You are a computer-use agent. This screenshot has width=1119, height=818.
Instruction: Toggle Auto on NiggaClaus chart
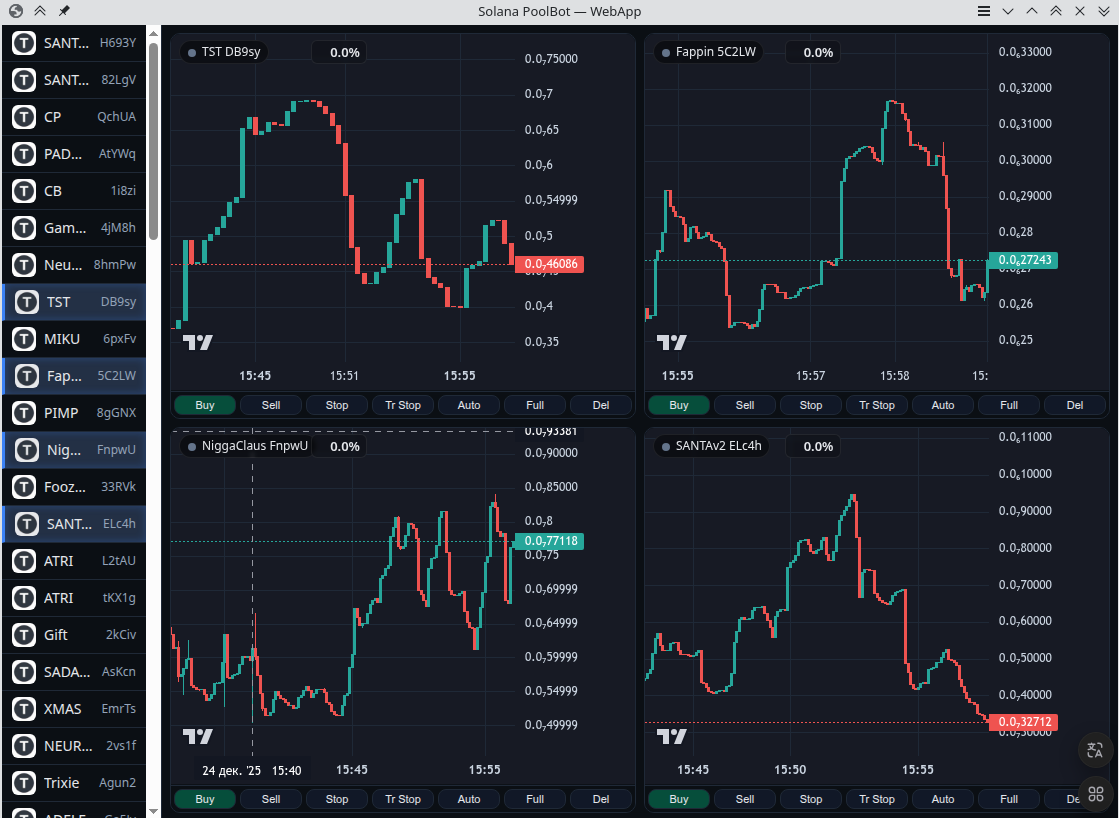[x=469, y=799]
